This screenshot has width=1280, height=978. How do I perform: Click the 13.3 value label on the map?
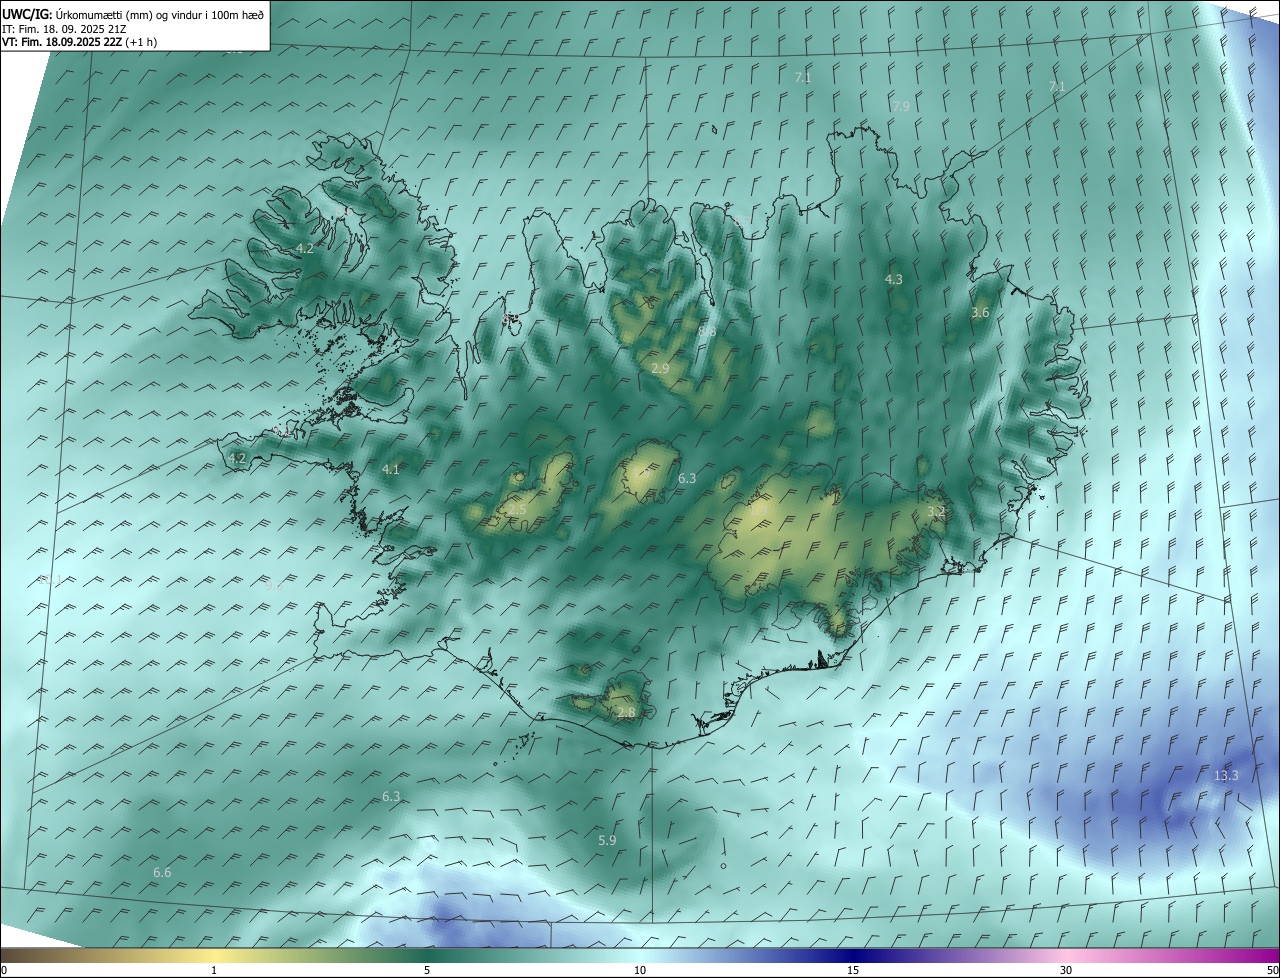[1226, 776]
